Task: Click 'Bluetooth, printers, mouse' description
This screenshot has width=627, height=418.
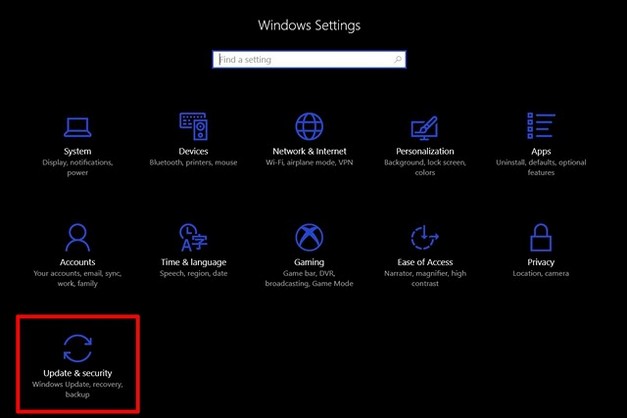Action: (194, 162)
